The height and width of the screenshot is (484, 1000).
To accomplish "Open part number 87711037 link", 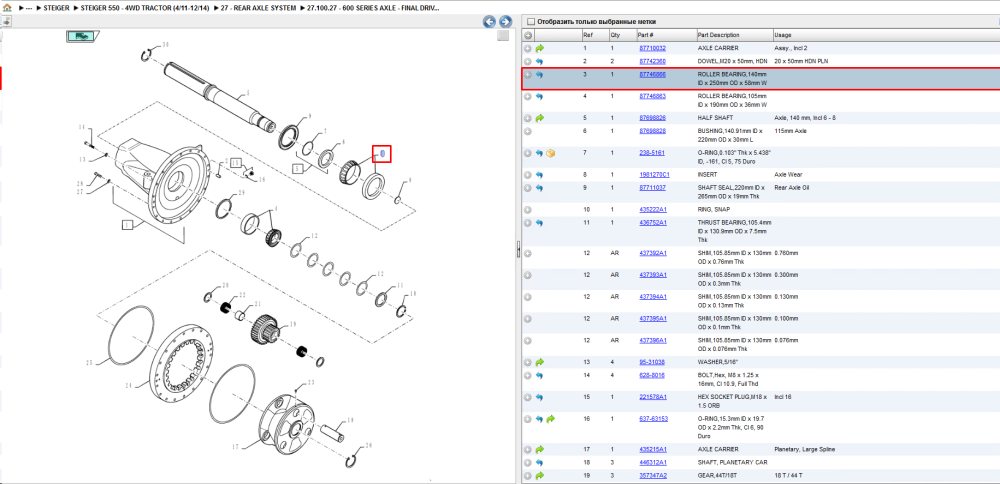I will pyautogui.click(x=652, y=188).
